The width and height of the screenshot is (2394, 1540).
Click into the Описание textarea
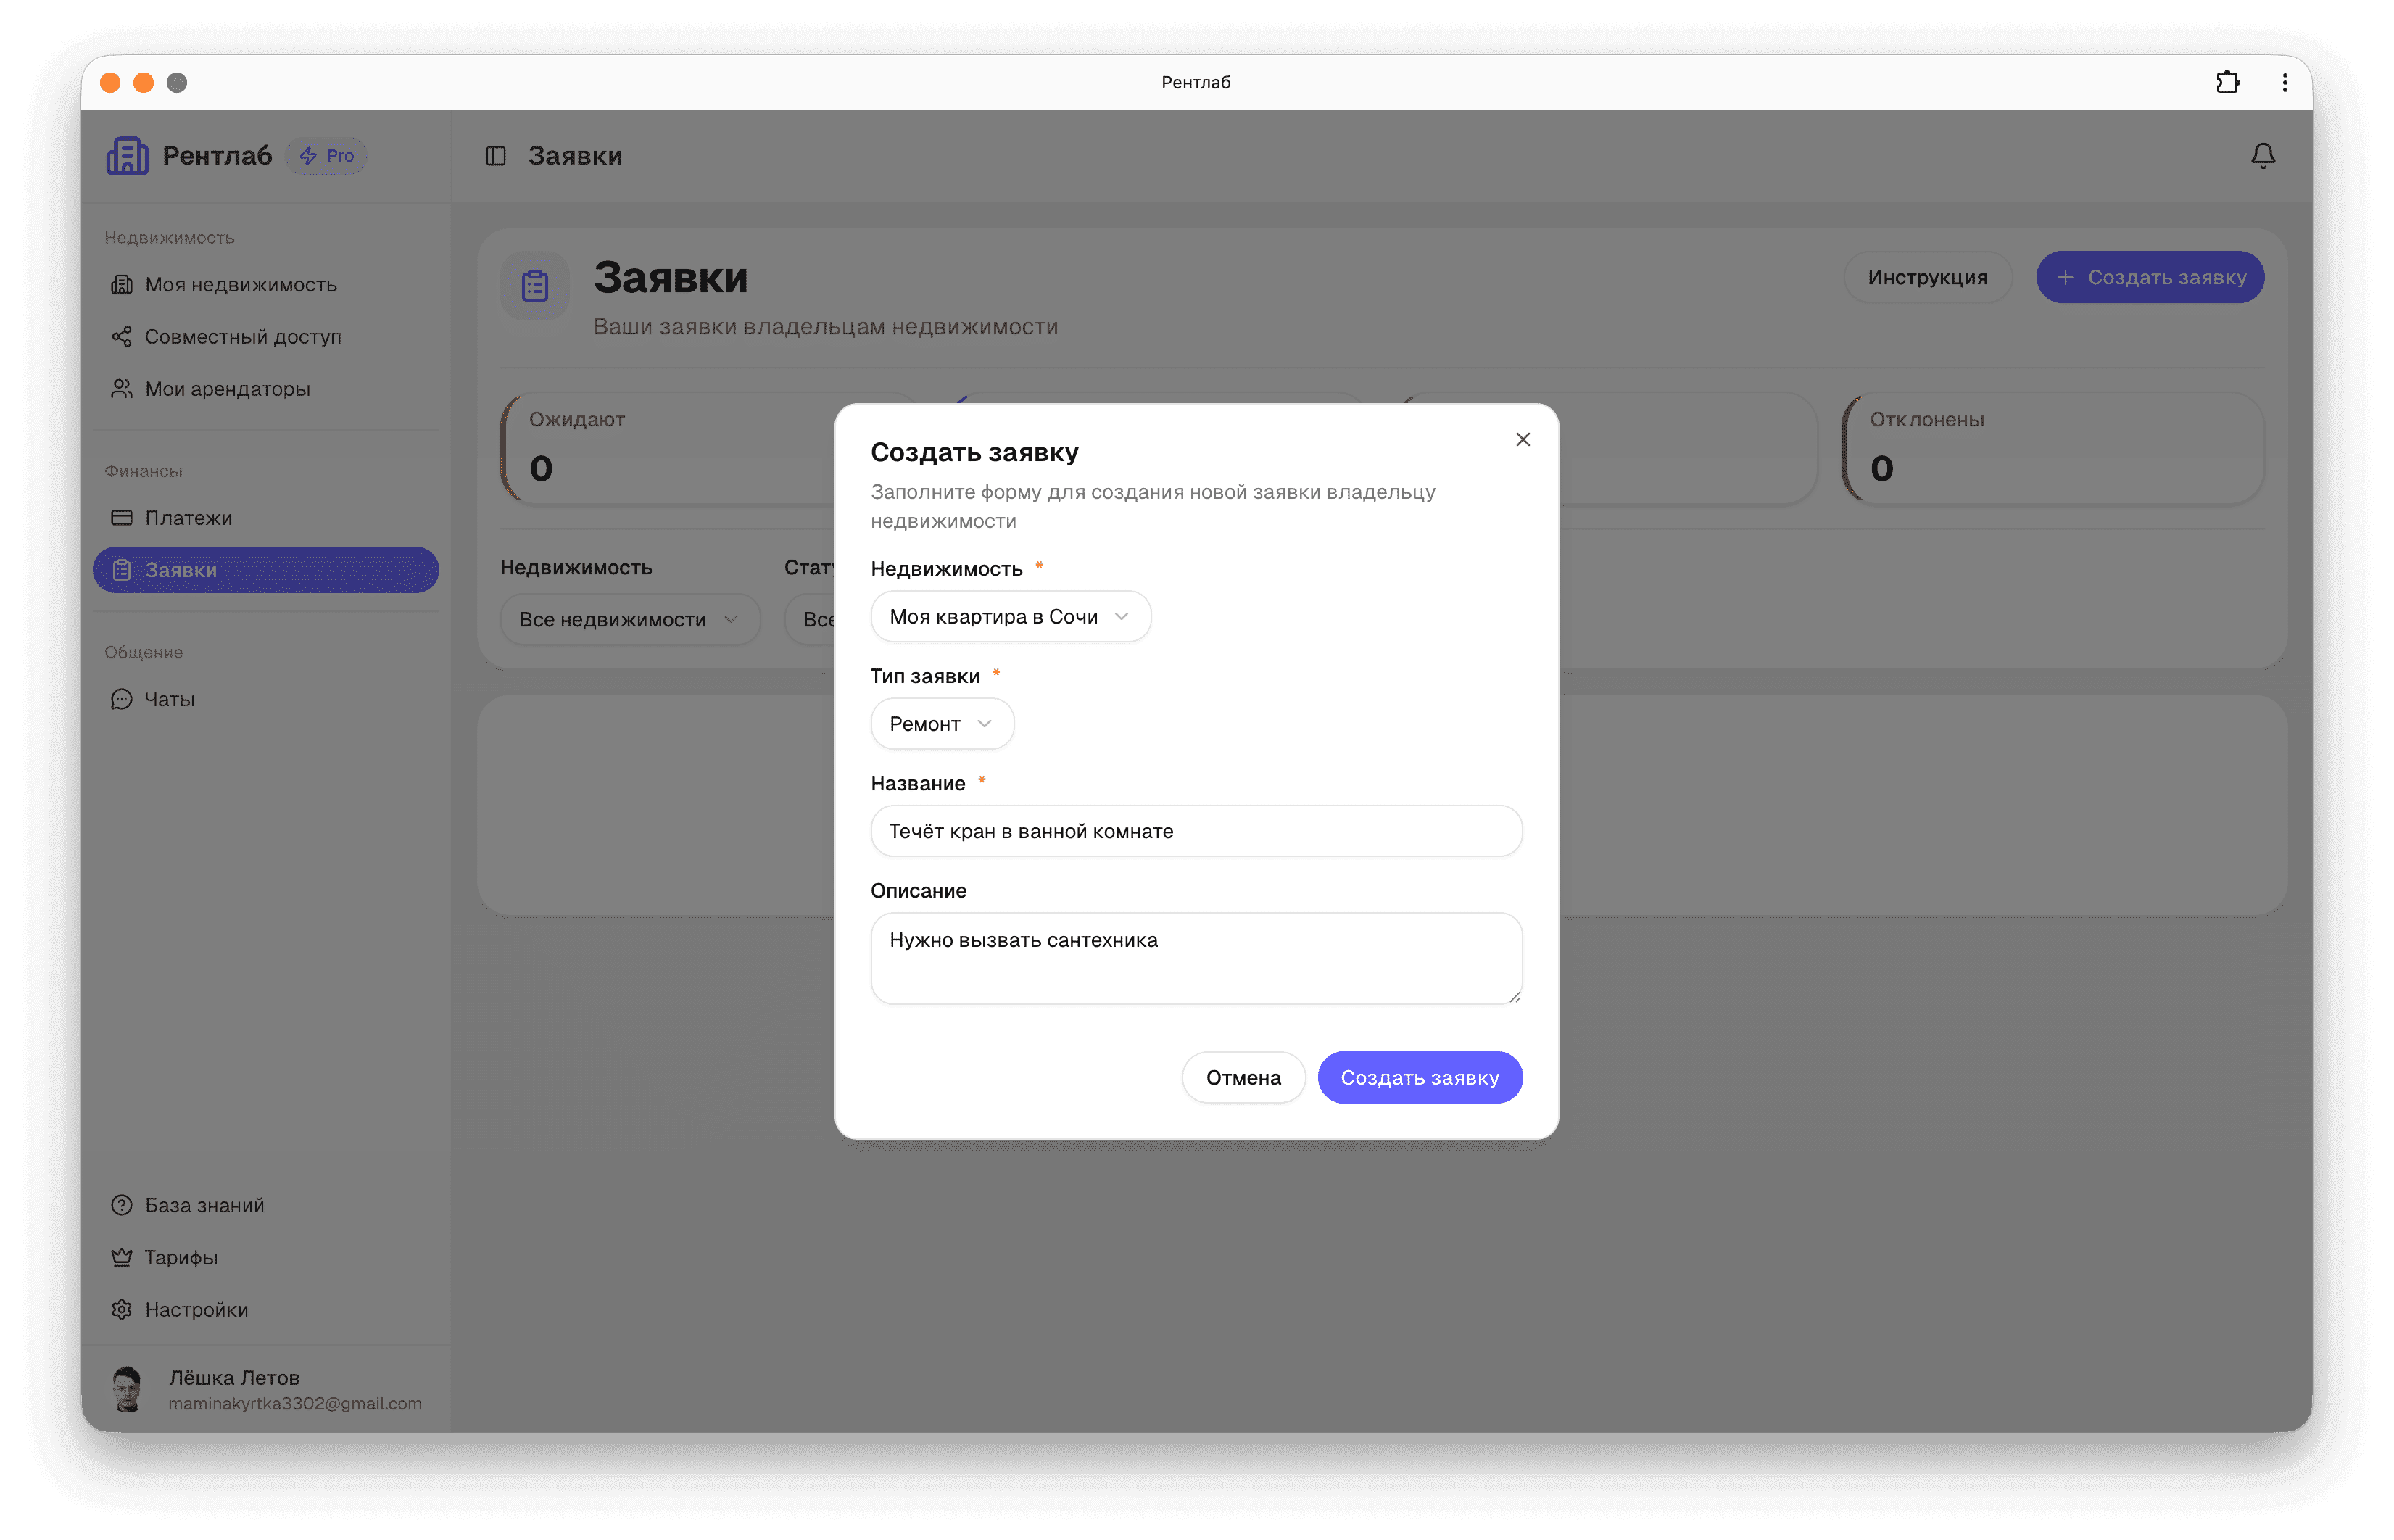[1196, 958]
